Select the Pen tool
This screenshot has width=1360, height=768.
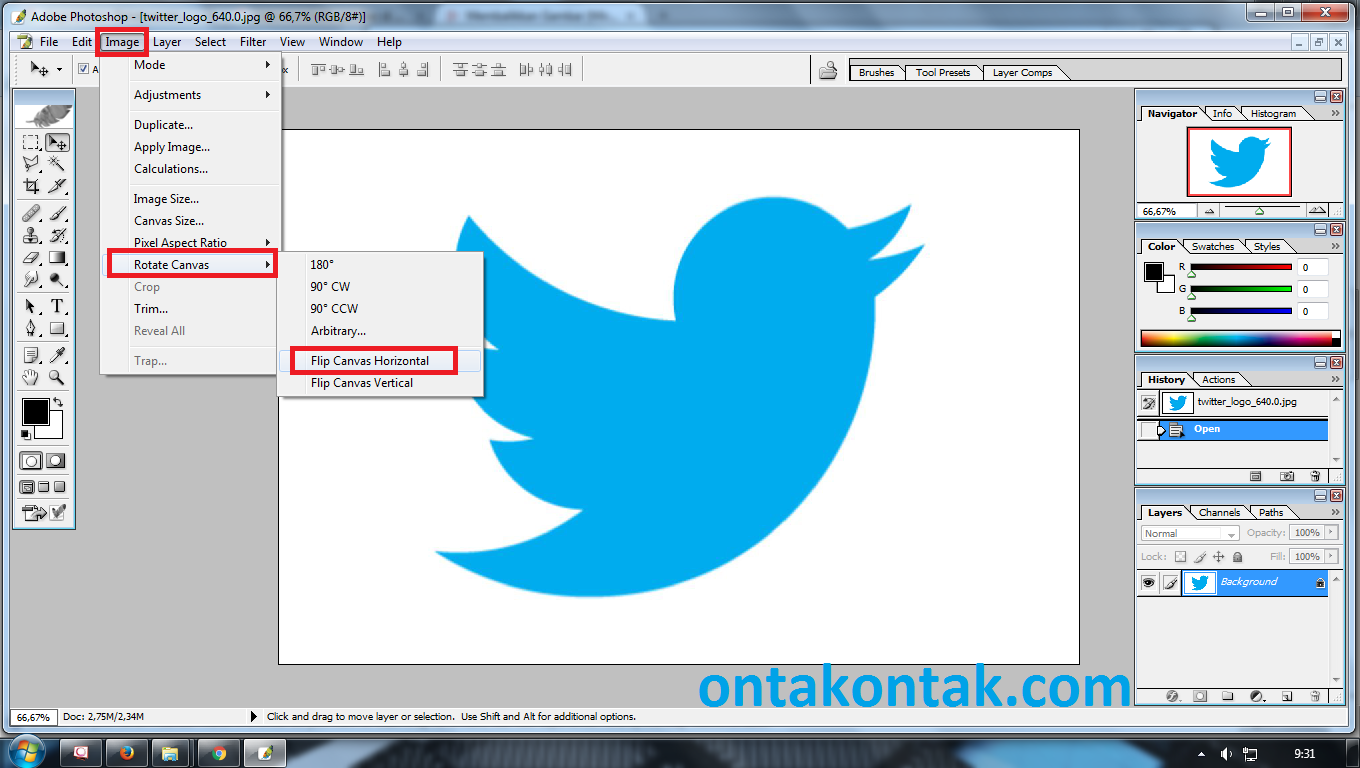tap(30, 327)
